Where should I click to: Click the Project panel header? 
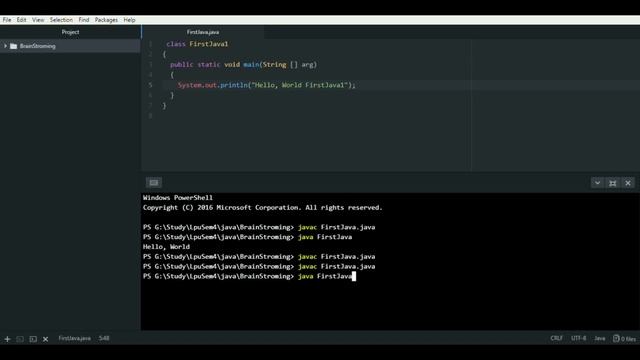click(x=70, y=32)
